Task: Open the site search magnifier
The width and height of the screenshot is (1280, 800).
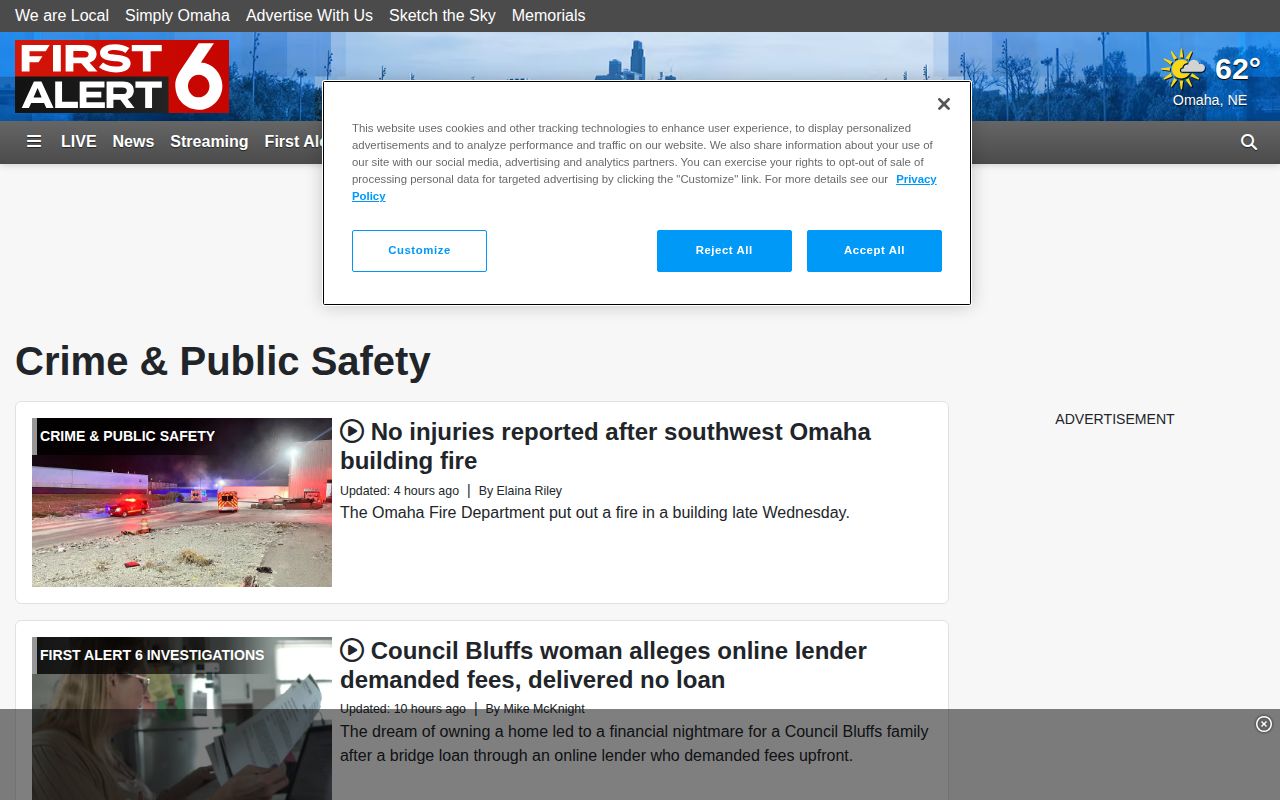Action: 1249,142
